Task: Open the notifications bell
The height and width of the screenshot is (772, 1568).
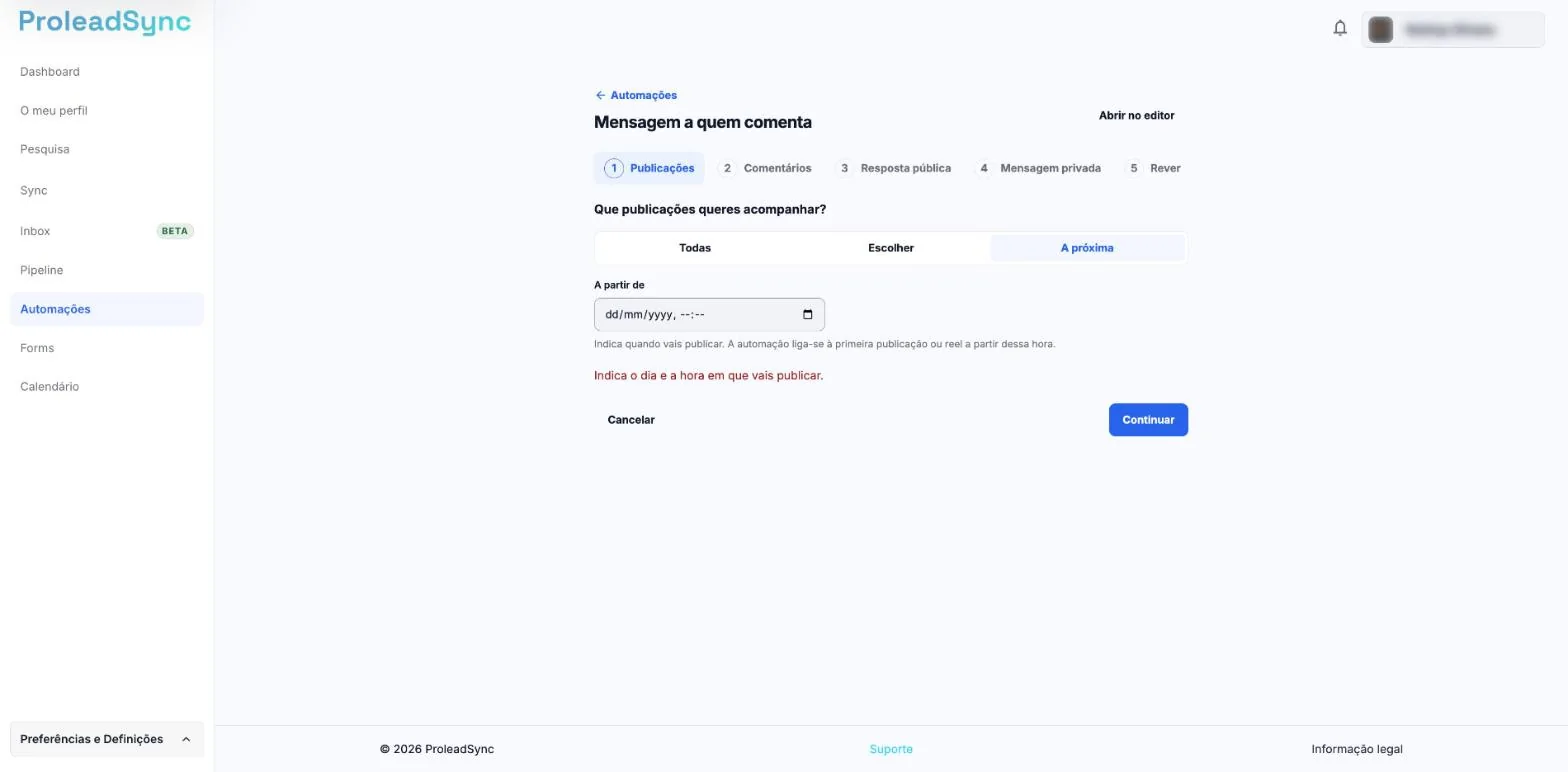Action: tap(1340, 28)
